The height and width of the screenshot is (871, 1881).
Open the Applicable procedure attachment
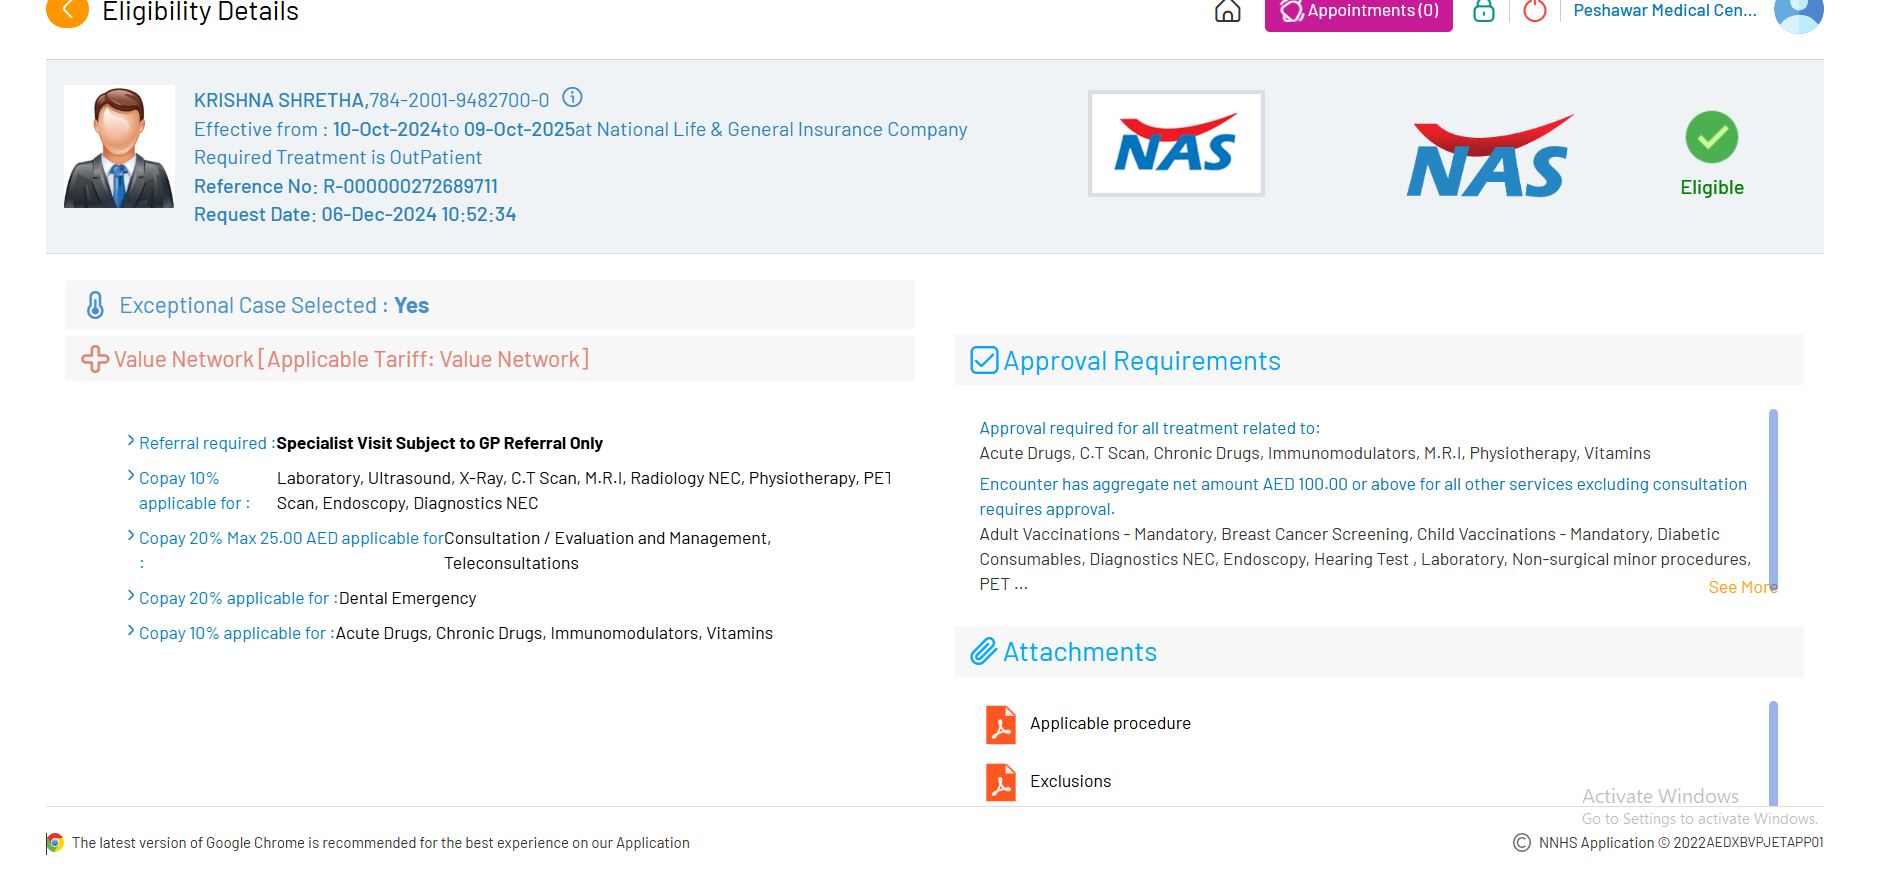coord(1110,724)
